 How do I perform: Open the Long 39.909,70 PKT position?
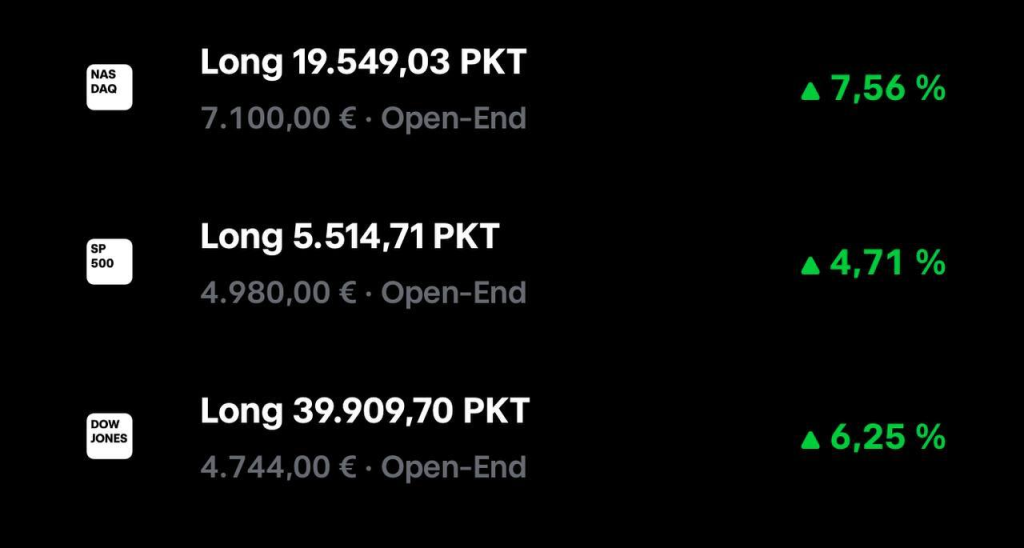(364, 411)
